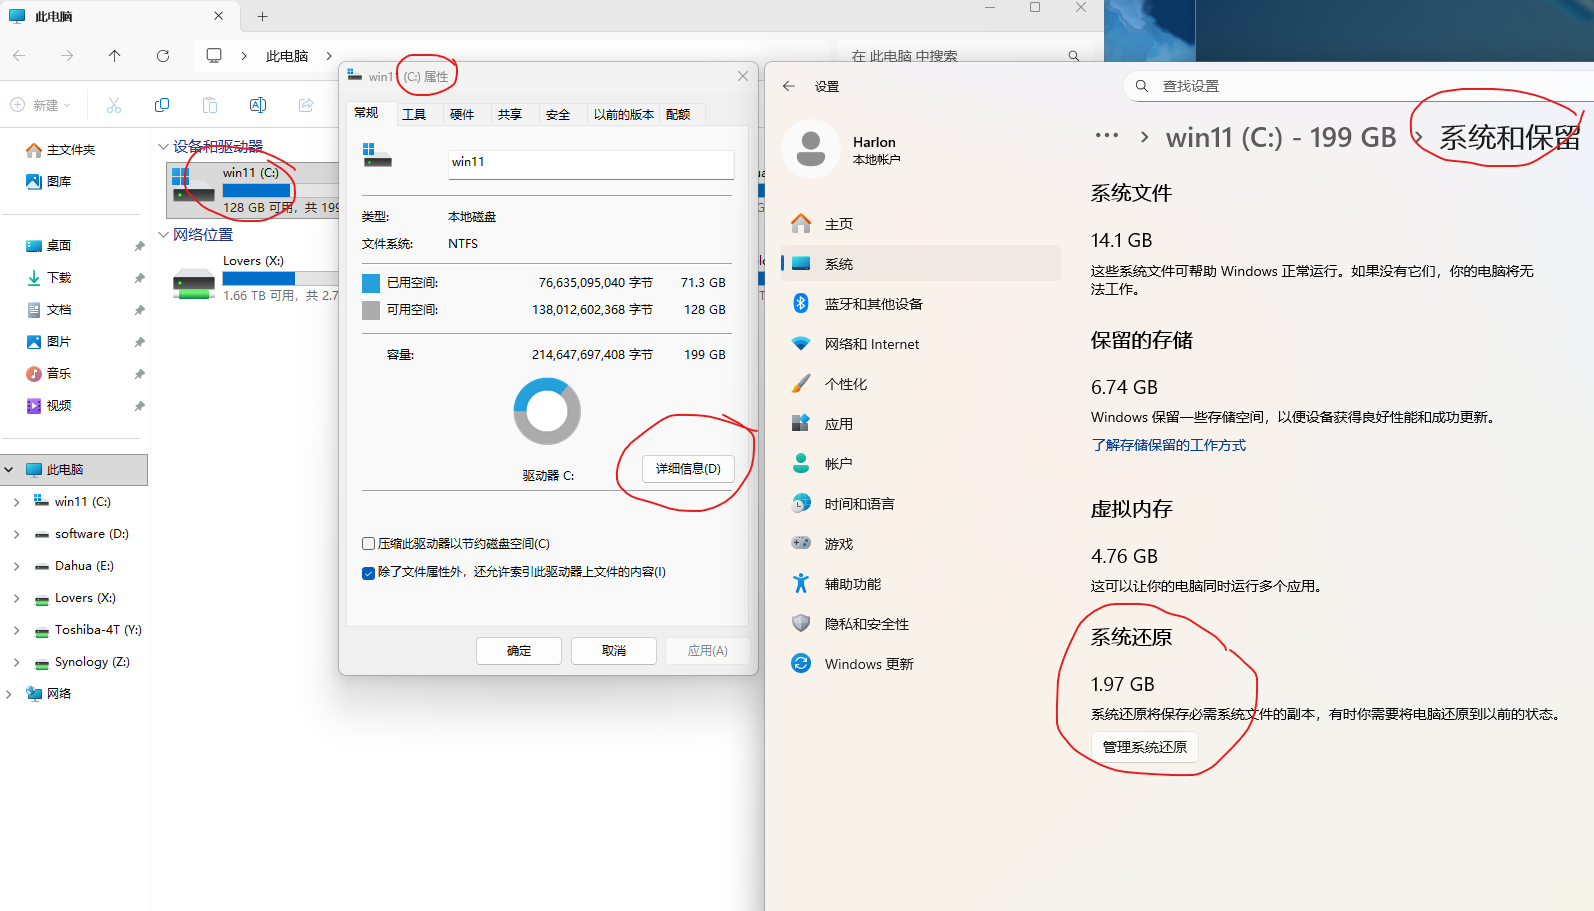This screenshot has width=1594, height=911.
Task: Switch to the 配额 tab
Action: (x=678, y=114)
